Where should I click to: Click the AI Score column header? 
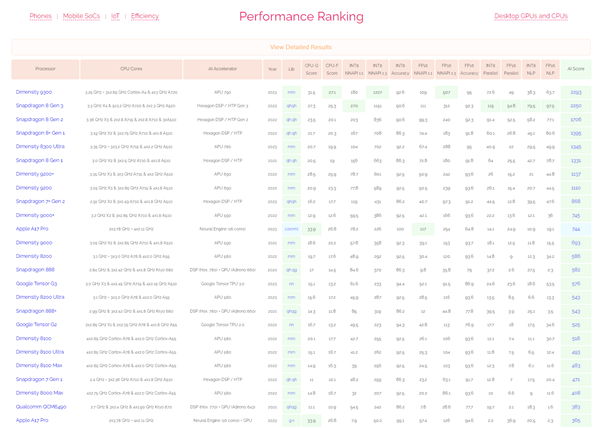pyautogui.click(x=575, y=69)
